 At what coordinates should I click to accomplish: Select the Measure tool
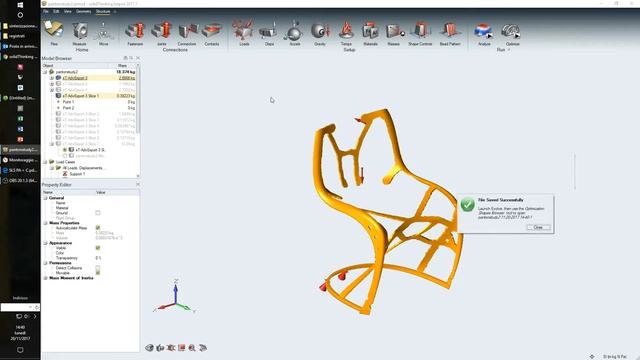(80, 31)
